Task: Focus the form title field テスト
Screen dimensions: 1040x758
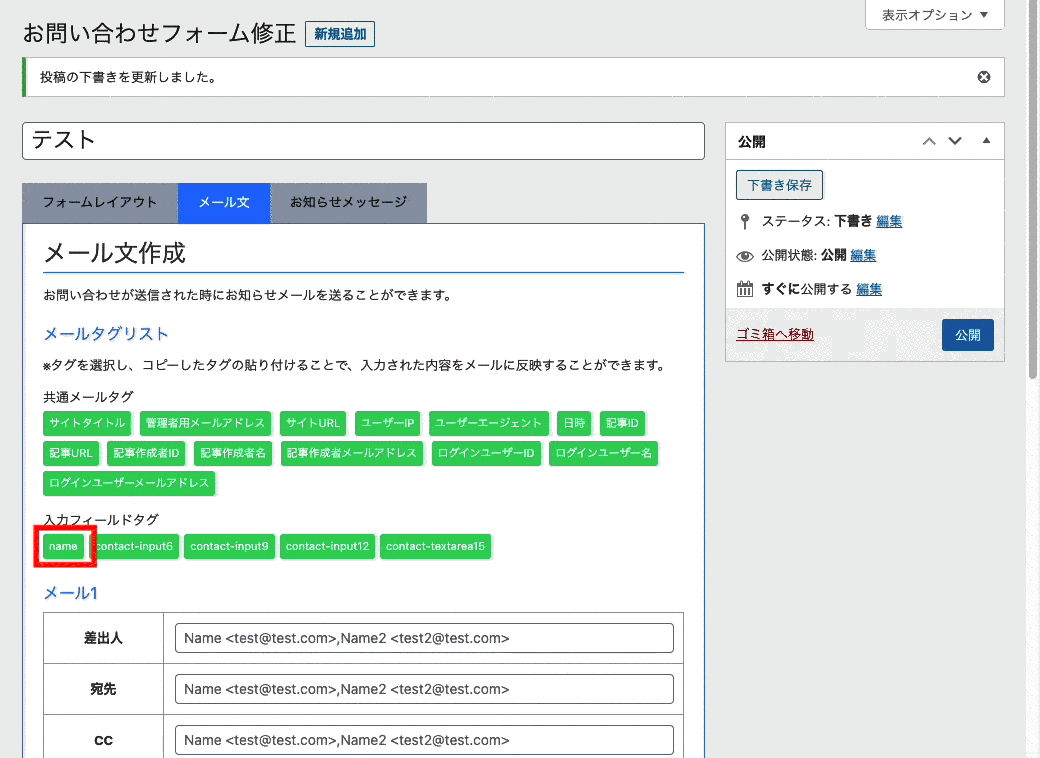Action: point(363,141)
